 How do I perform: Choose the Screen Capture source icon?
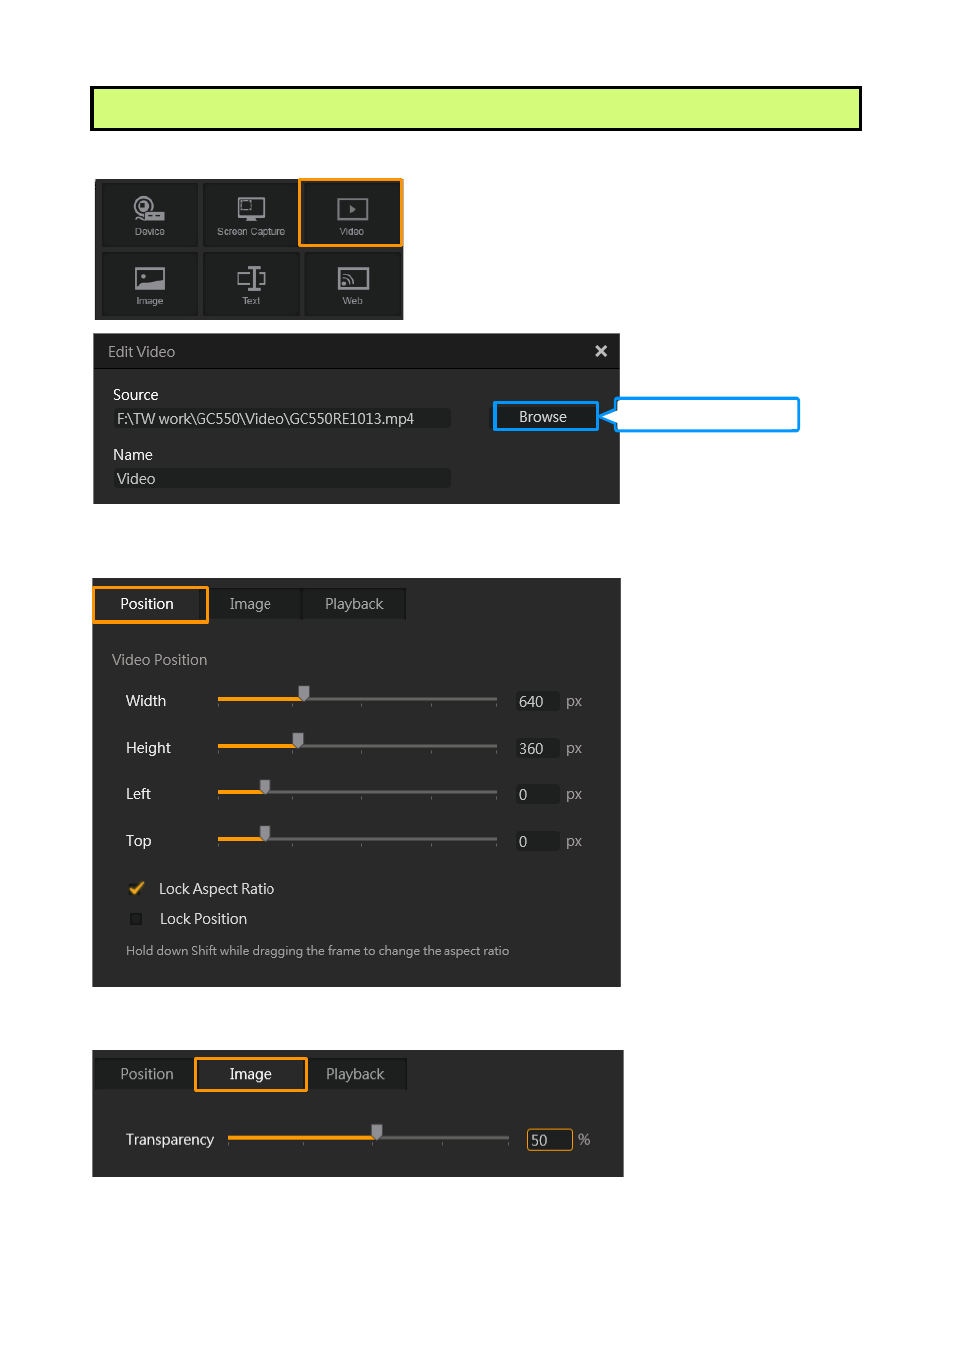pyautogui.click(x=251, y=214)
